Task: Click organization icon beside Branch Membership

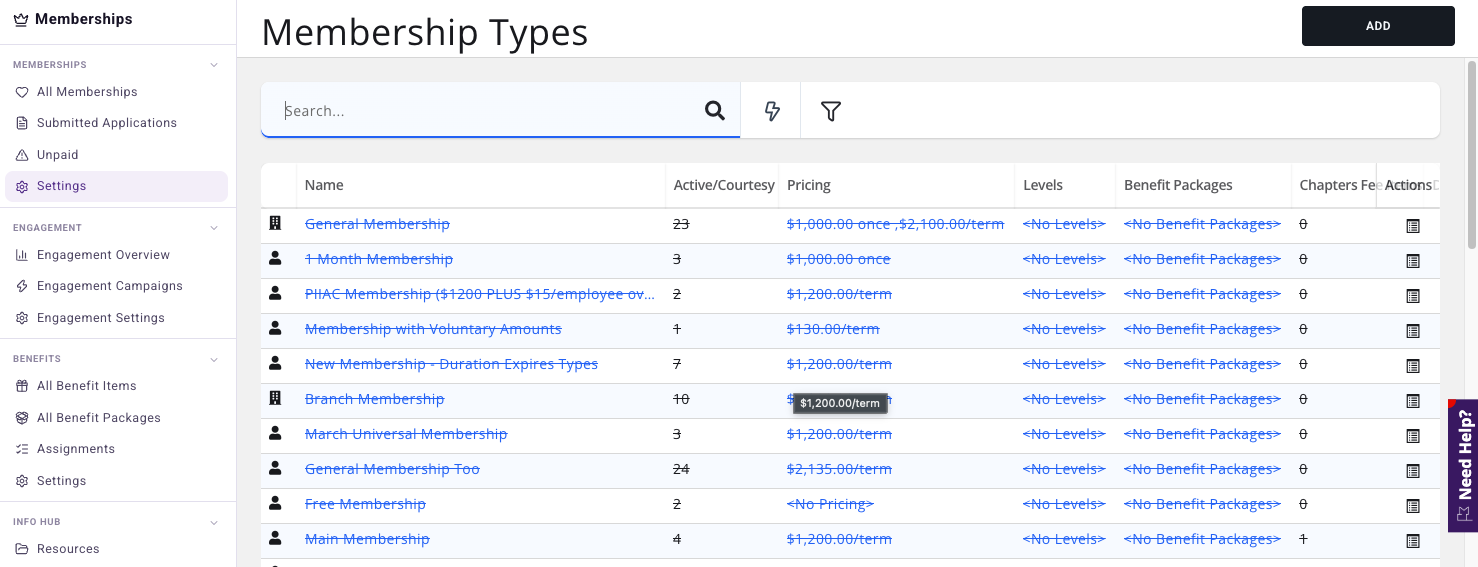Action: [x=275, y=398]
